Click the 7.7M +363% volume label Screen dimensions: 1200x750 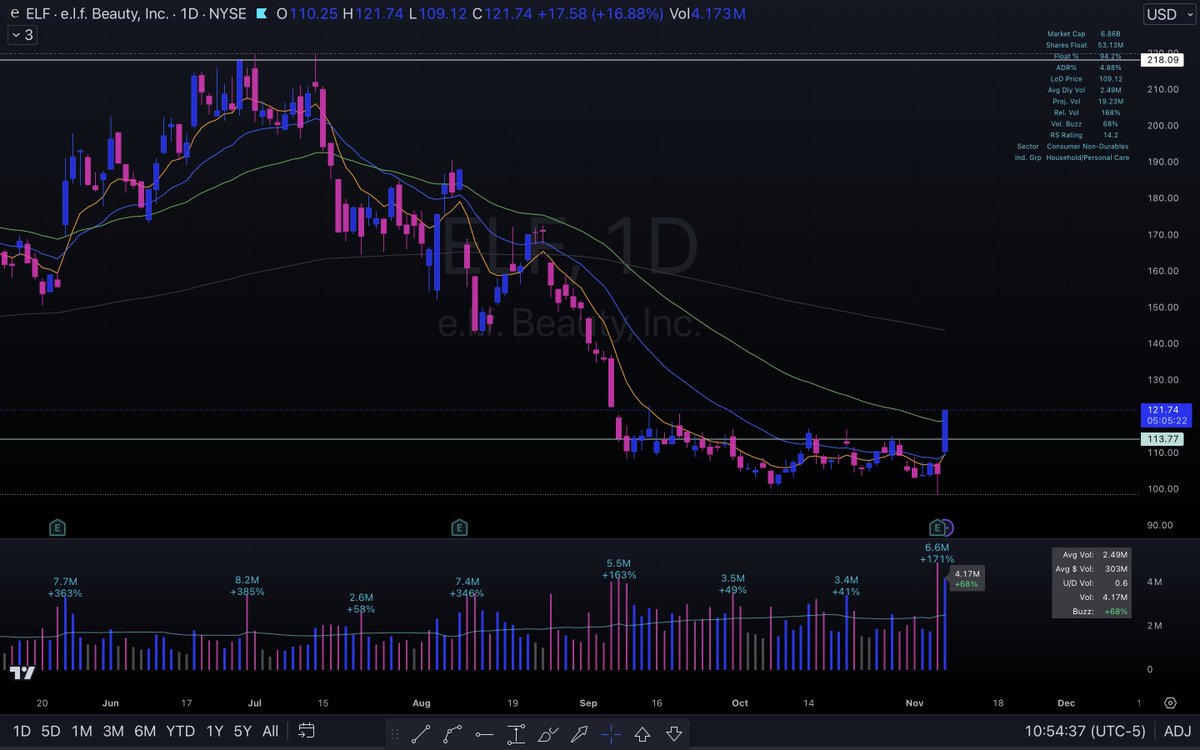tap(65, 586)
